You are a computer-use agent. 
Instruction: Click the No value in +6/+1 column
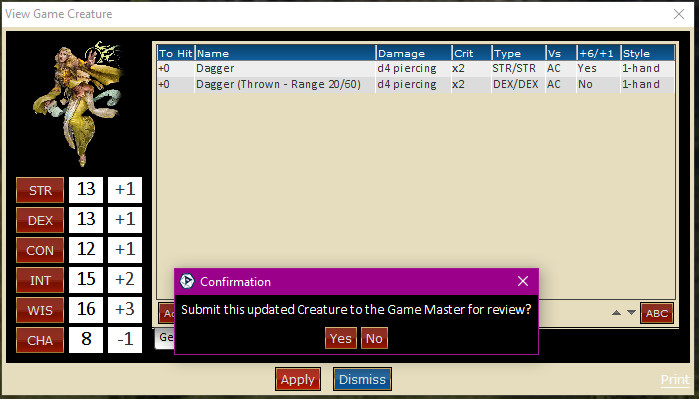click(x=585, y=84)
